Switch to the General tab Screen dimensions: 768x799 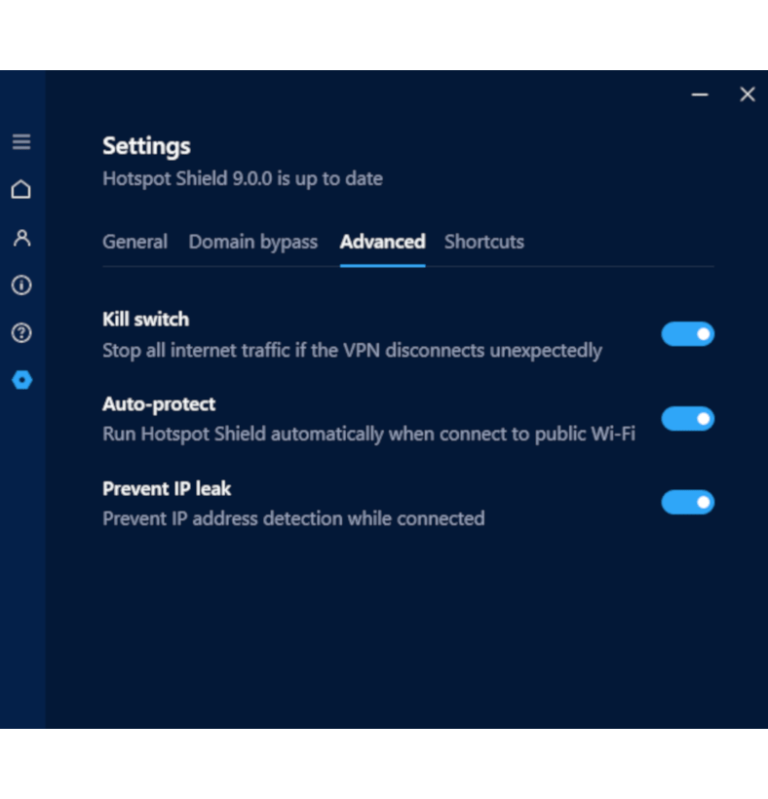pos(135,242)
